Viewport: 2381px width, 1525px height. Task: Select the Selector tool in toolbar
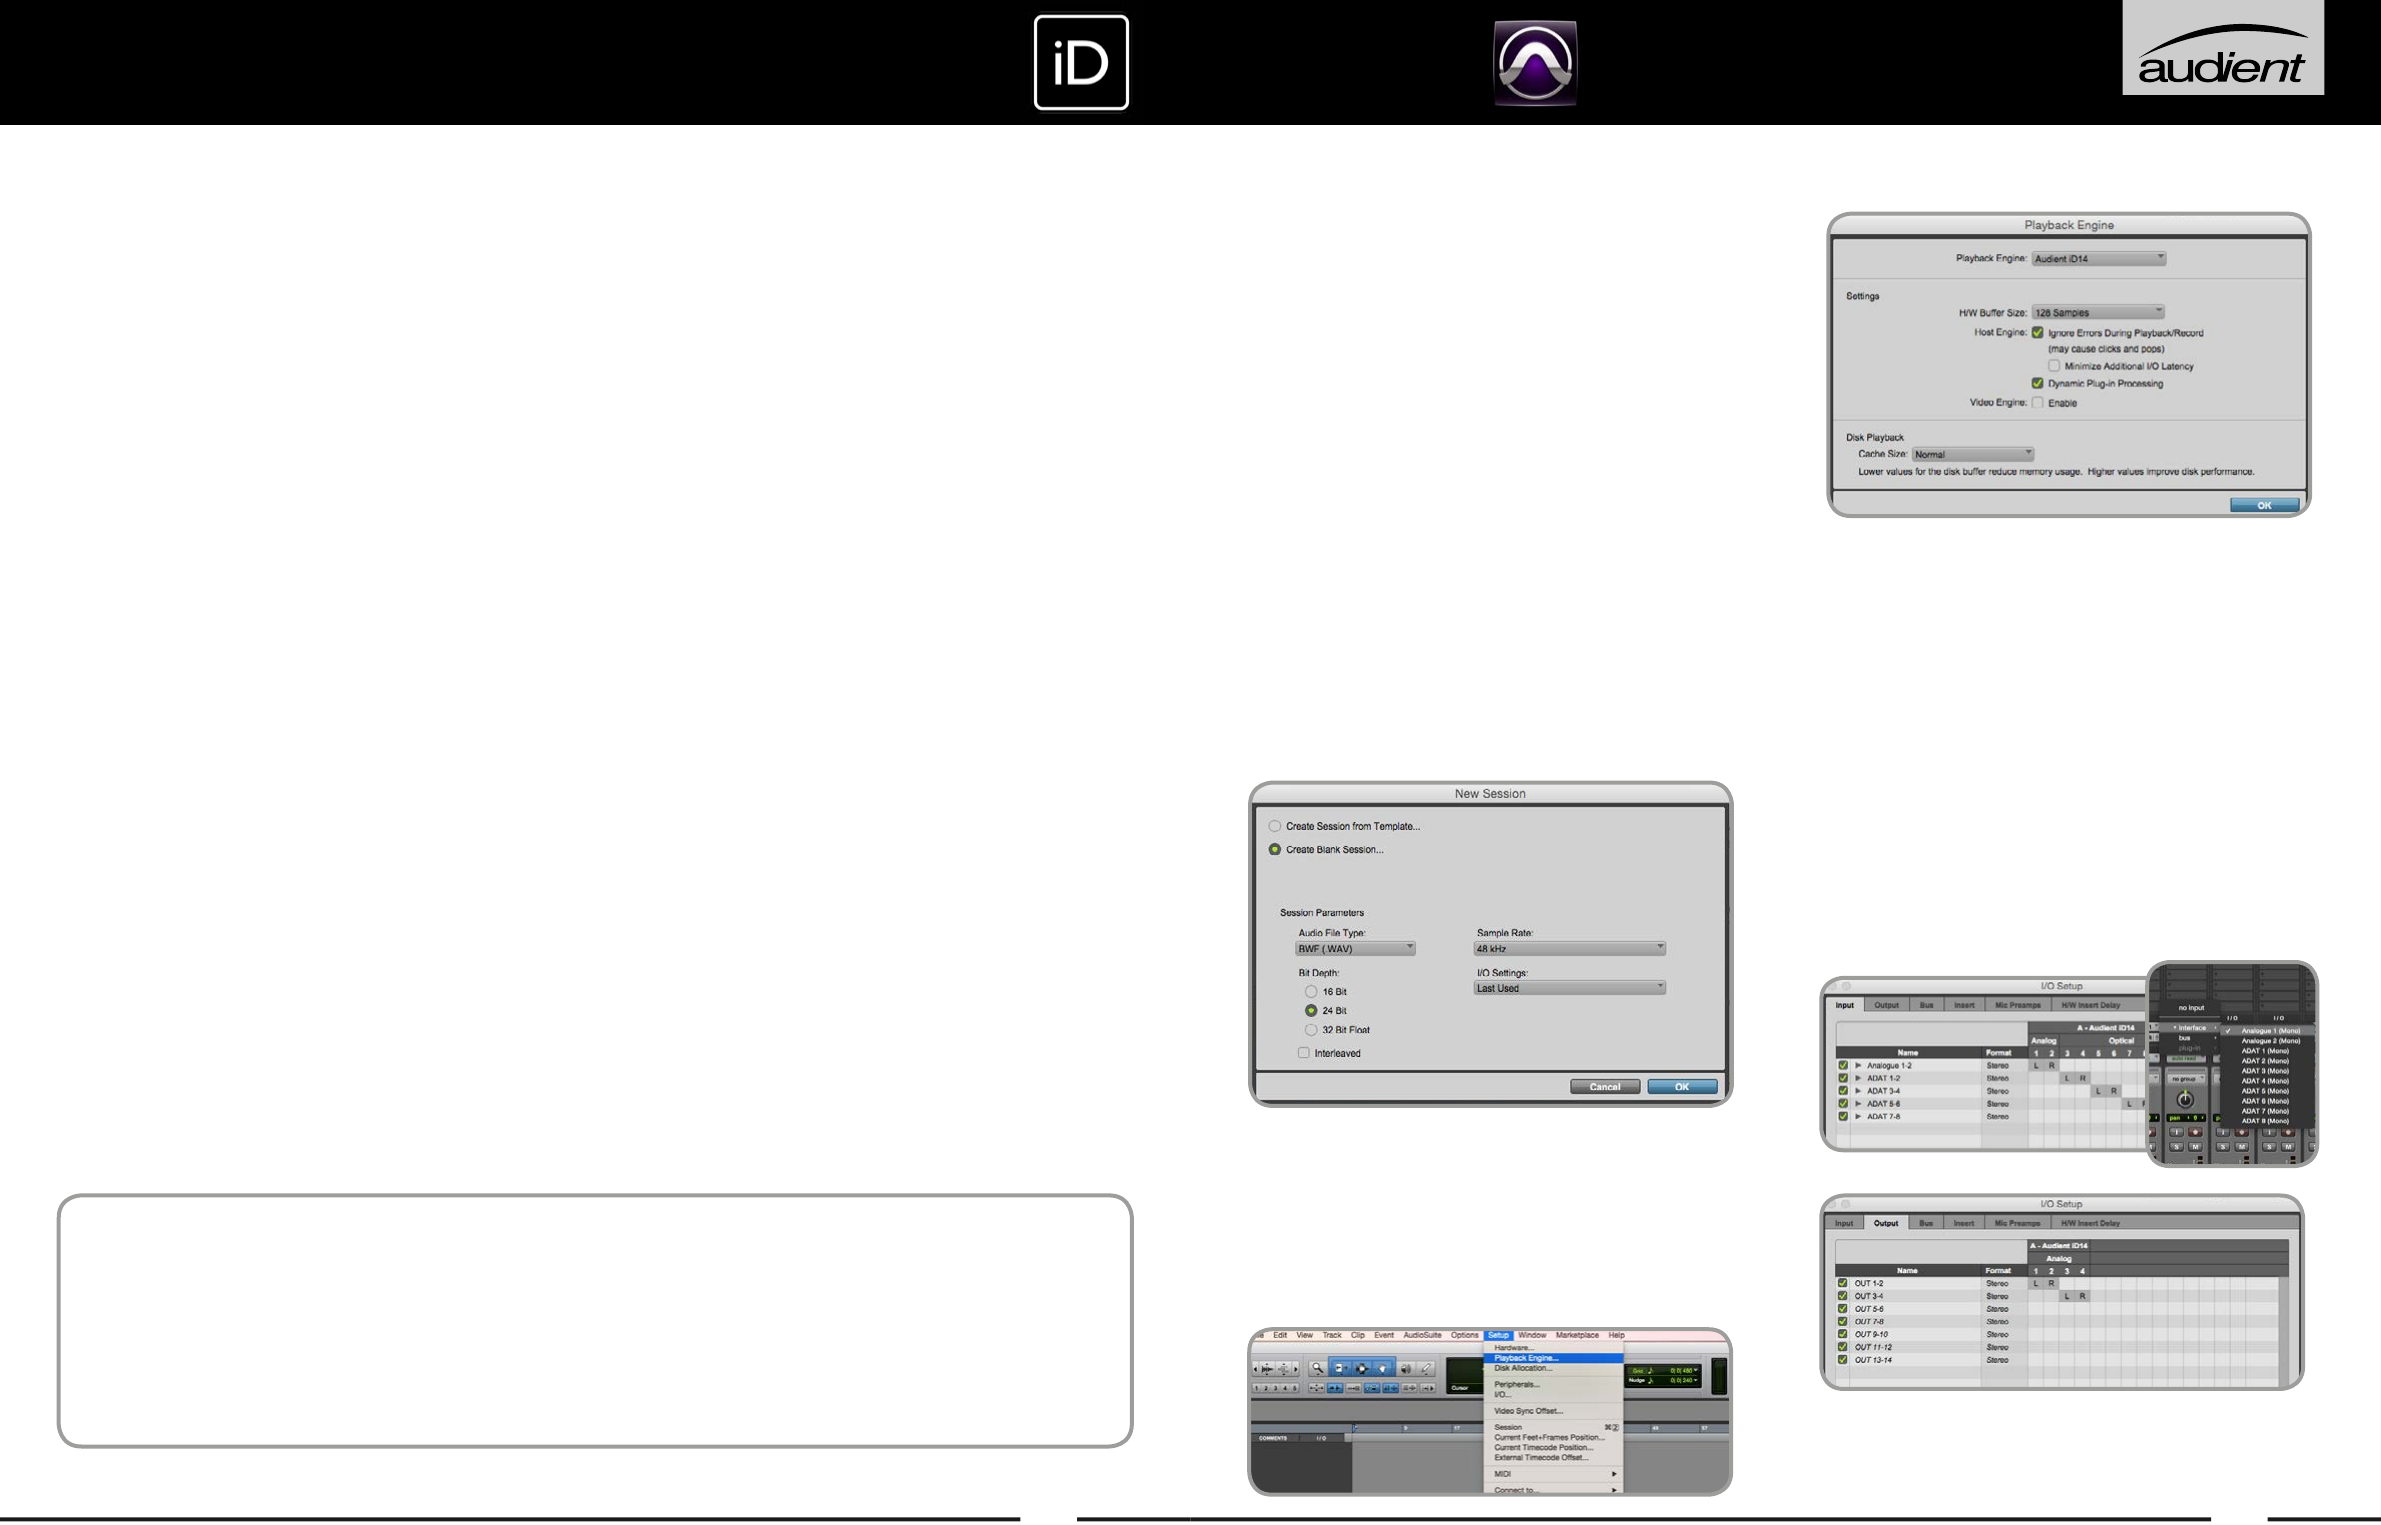(x=1362, y=1369)
